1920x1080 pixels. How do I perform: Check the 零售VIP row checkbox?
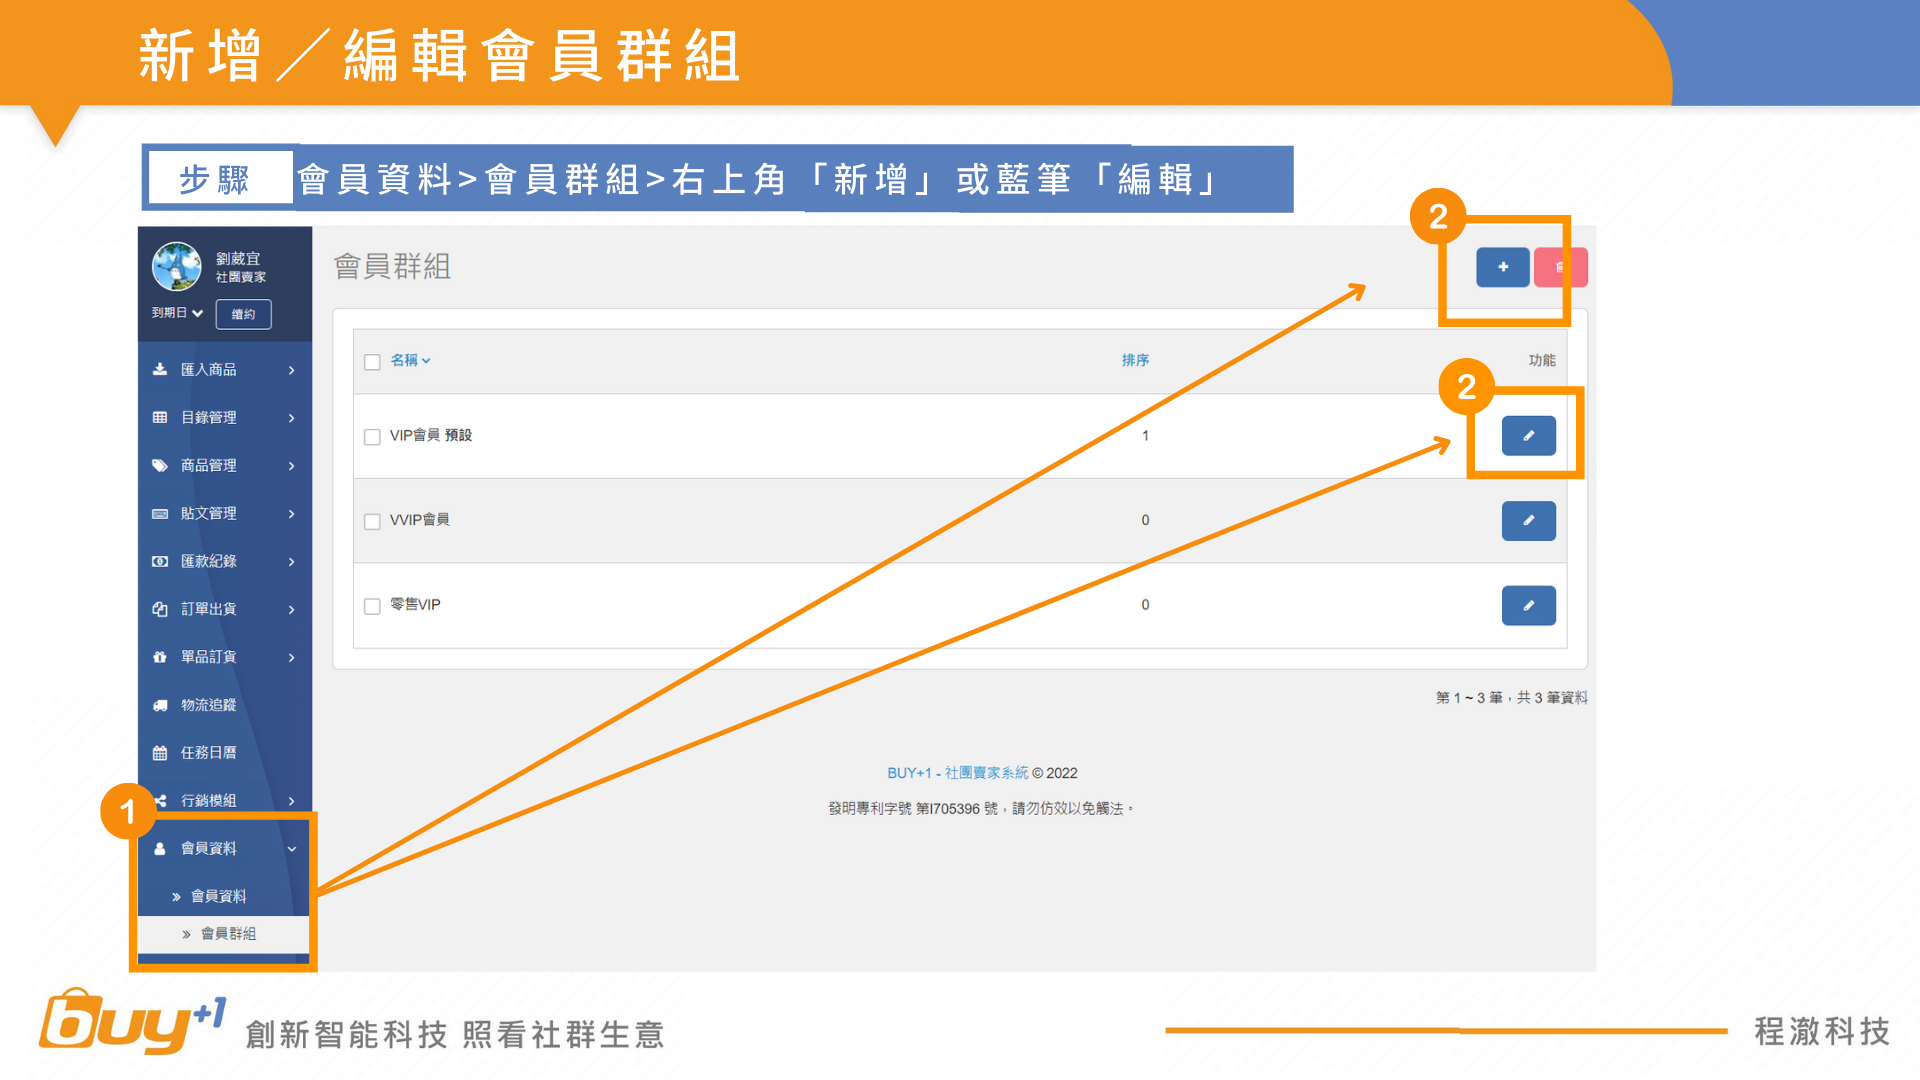click(x=372, y=606)
